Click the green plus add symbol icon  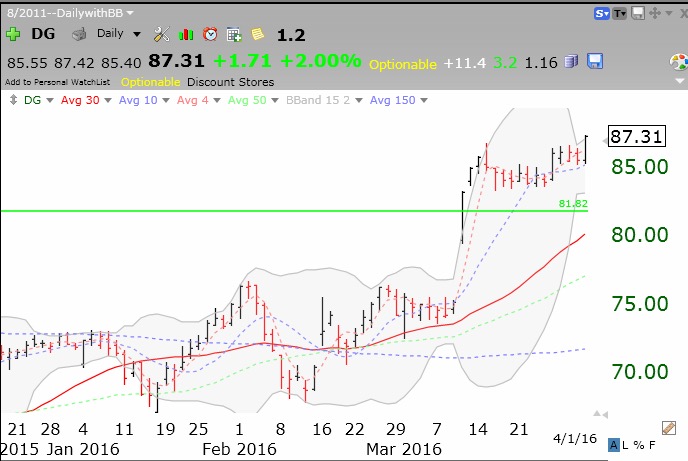[x=12, y=34]
